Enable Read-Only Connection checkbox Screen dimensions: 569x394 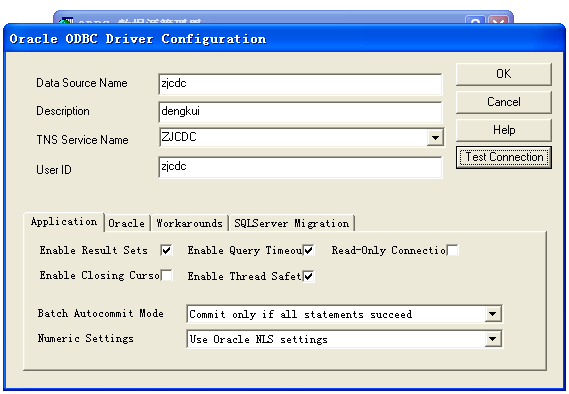coord(452,250)
